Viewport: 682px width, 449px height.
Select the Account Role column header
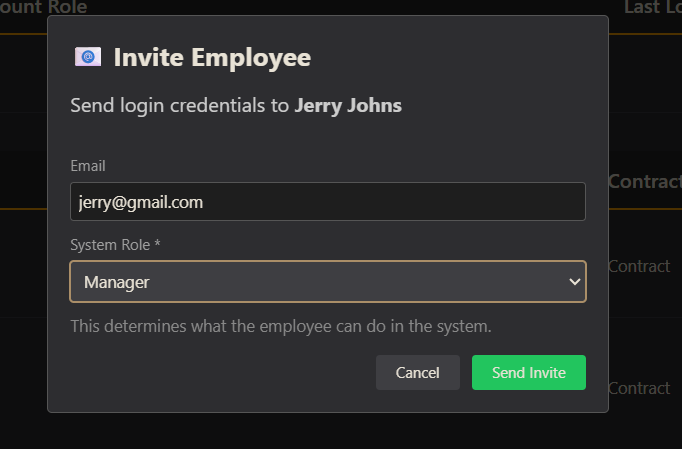point(44,8)
